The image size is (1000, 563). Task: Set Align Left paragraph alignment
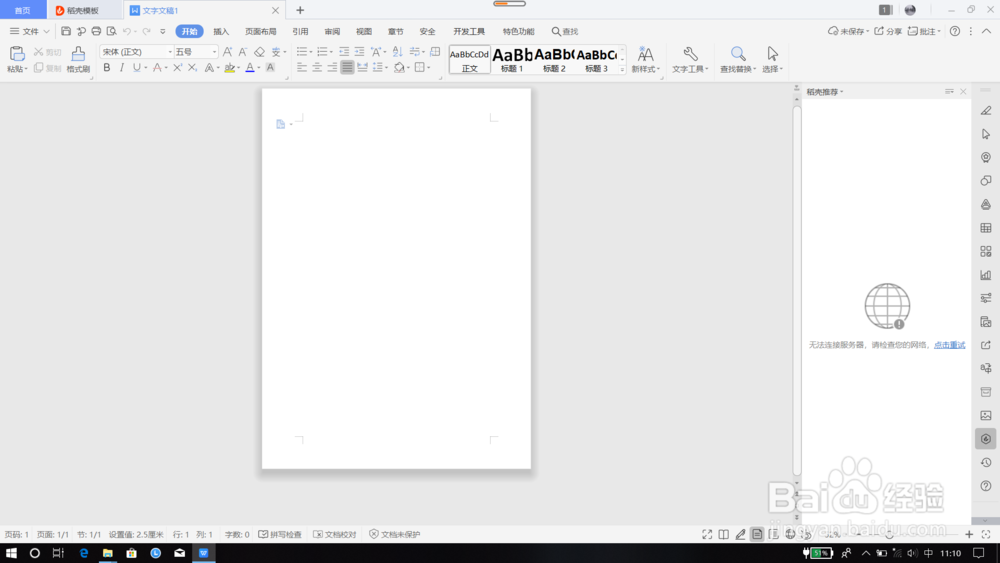coord(302,68)
